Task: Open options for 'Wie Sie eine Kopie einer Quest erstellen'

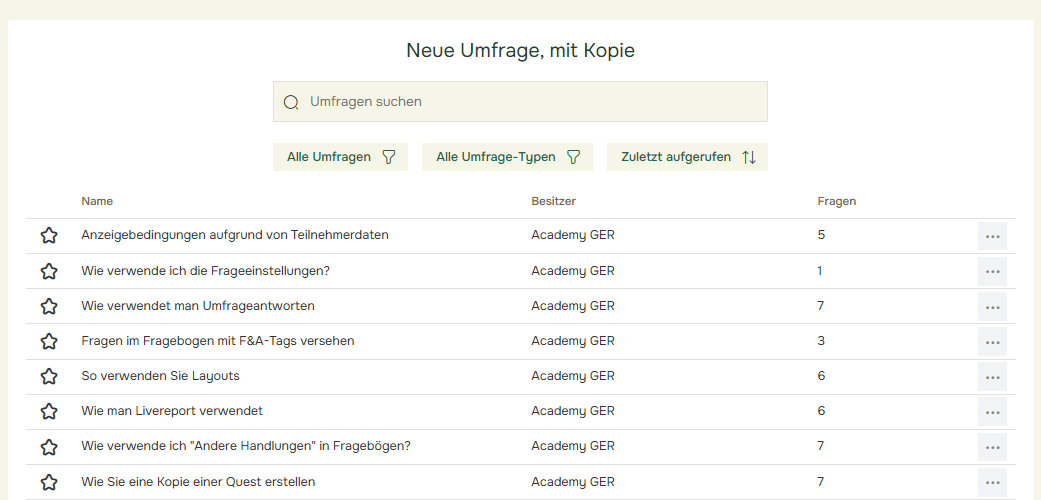Action: coord(992,483)
